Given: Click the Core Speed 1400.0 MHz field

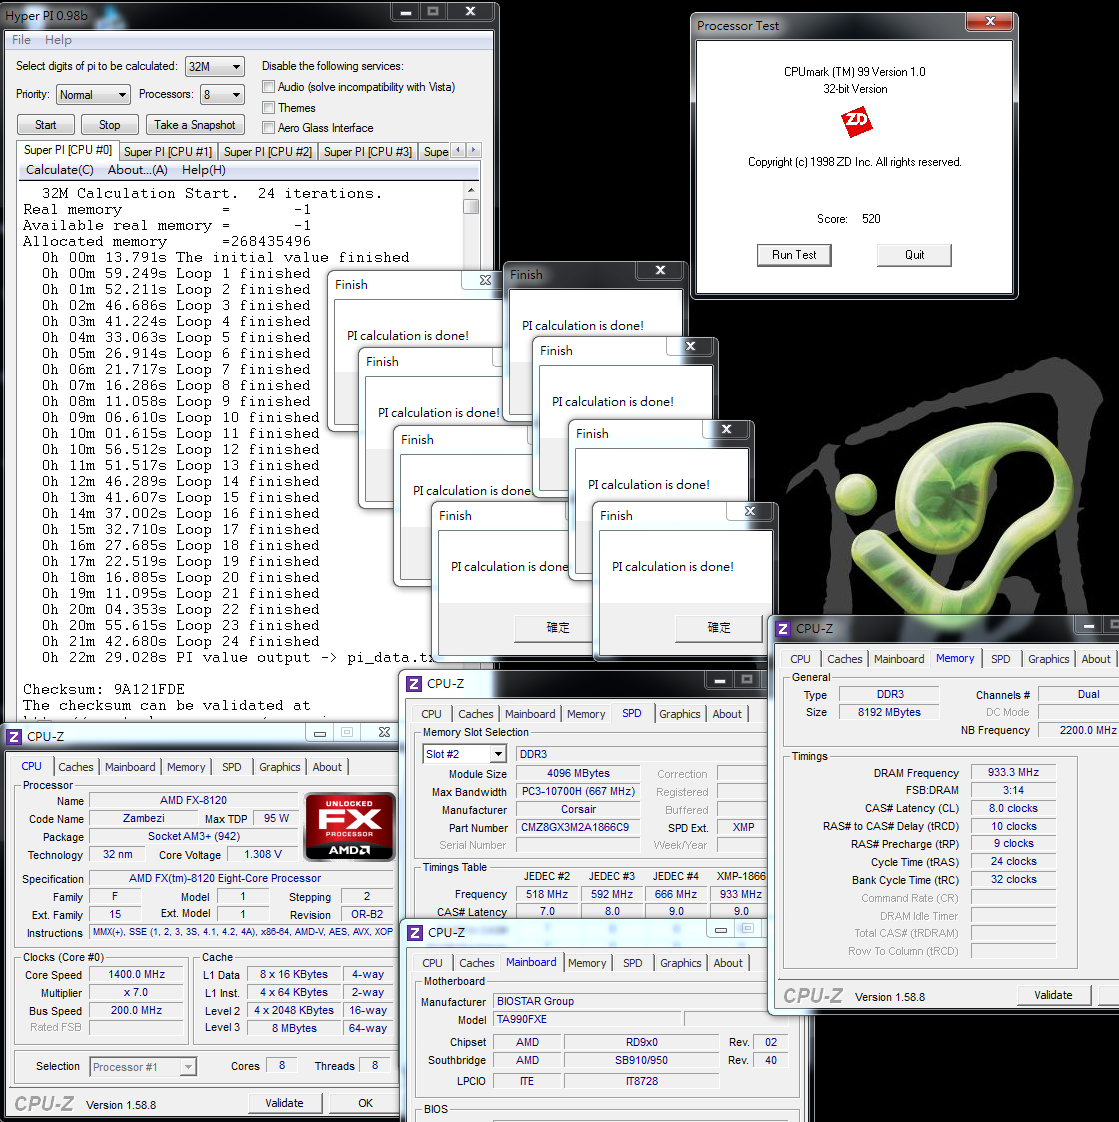Looking at the screenshot, I should (x=137, y=975).
